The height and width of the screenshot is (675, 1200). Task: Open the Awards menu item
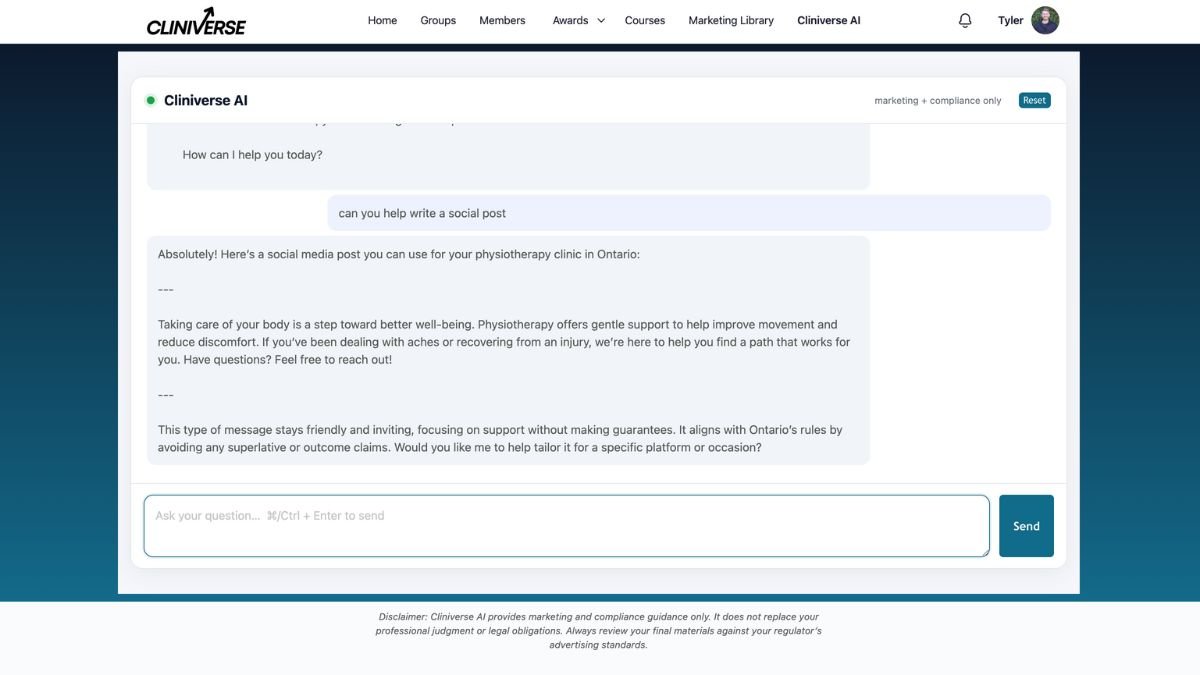[570, 20]
